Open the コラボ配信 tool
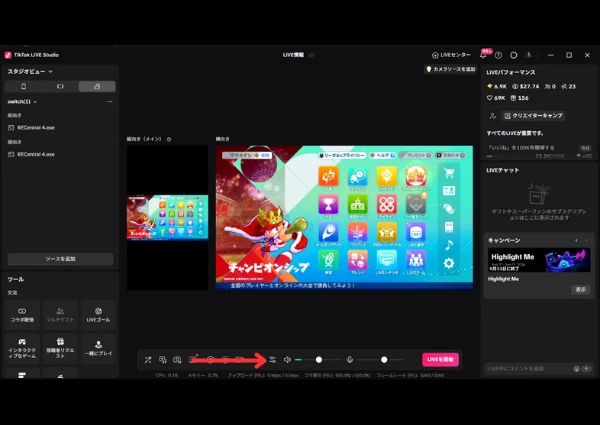 [x=22, y=315]
